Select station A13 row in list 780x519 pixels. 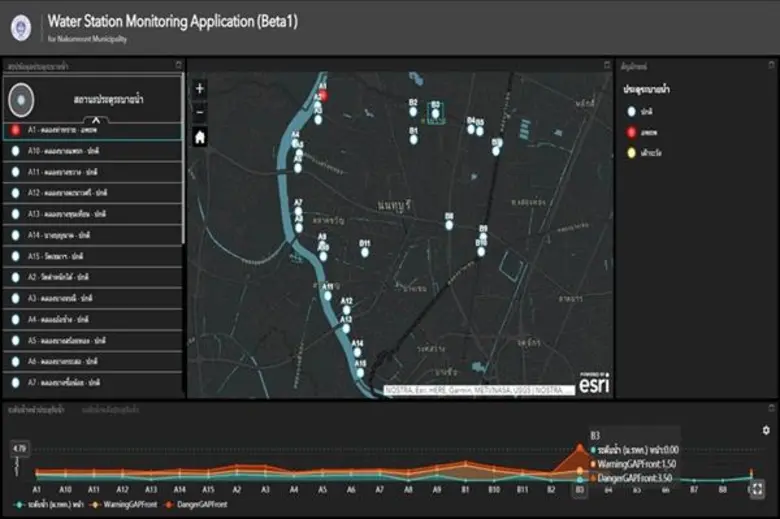point(93,214)
